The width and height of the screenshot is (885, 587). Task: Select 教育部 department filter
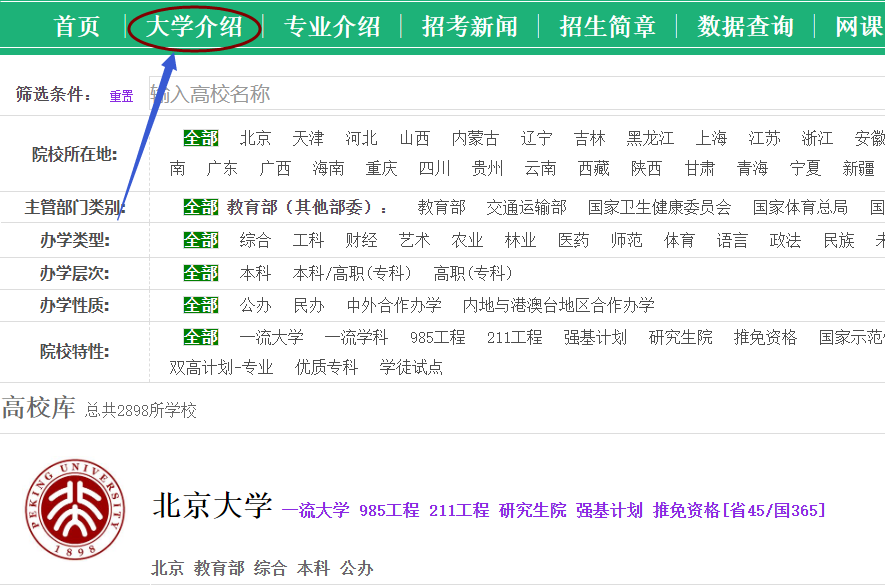click(441, 207)
